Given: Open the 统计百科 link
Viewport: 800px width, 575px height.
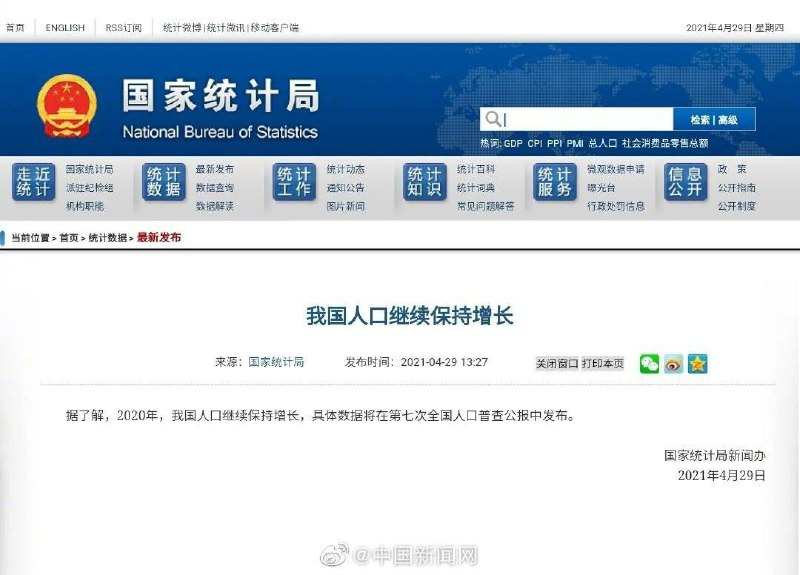Looking at the screenshot, I should [476, 169].
